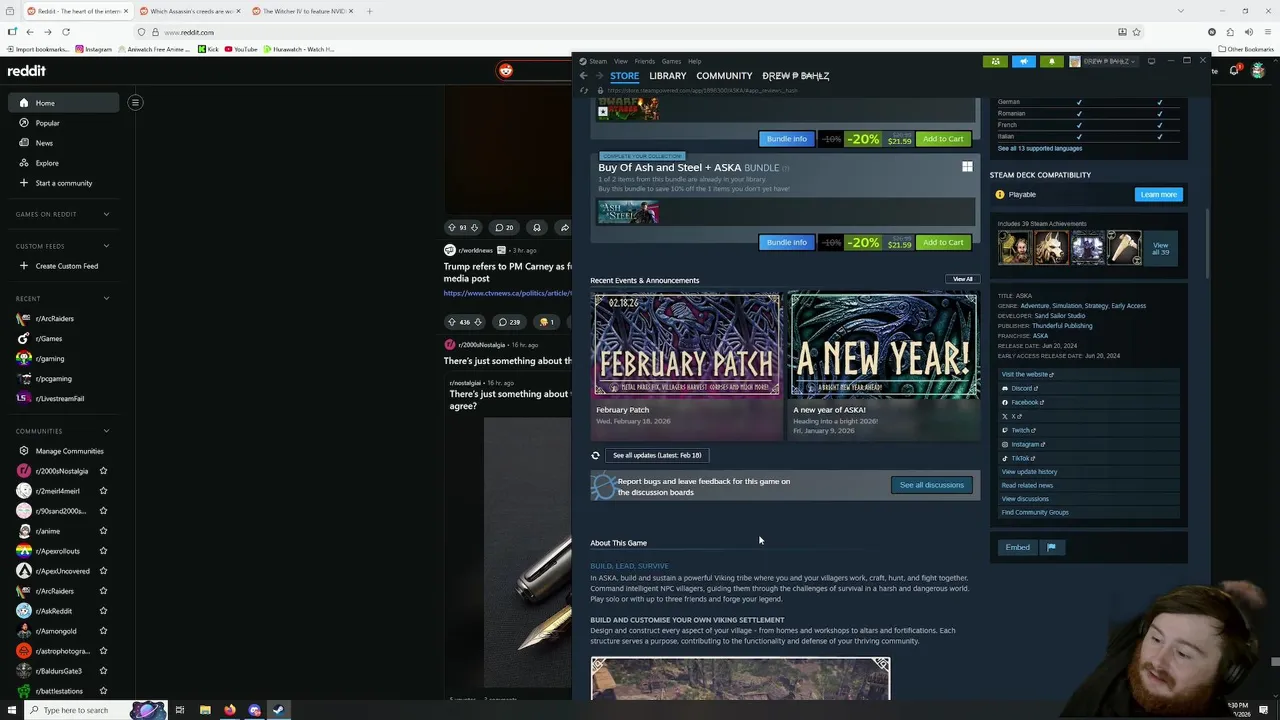
Task: Click Embed button
Action: [1017, 547]
